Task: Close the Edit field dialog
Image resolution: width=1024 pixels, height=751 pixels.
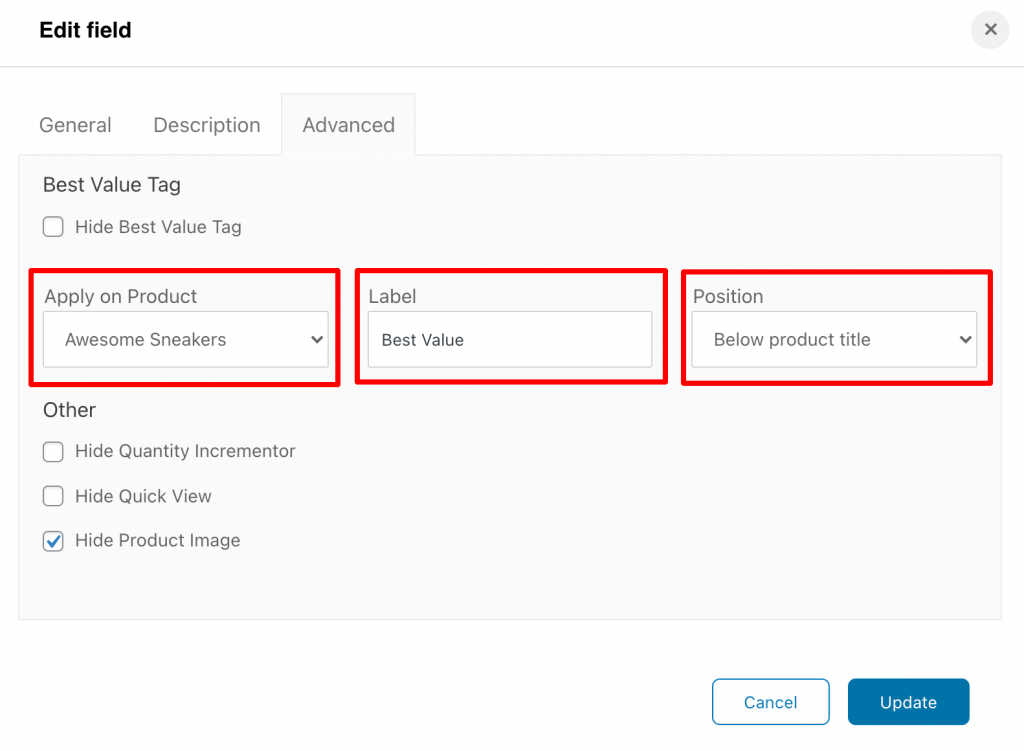Action: (990, 29)
